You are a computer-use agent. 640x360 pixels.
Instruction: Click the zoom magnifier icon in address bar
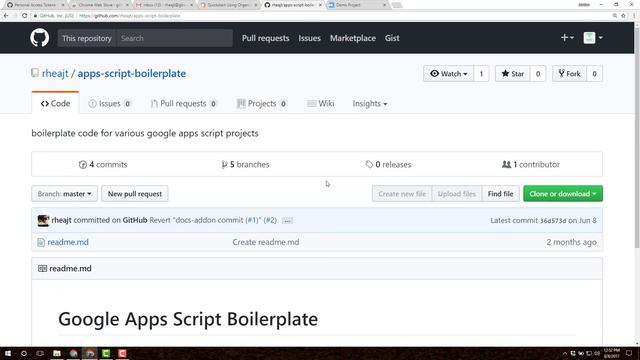[615, 16]
